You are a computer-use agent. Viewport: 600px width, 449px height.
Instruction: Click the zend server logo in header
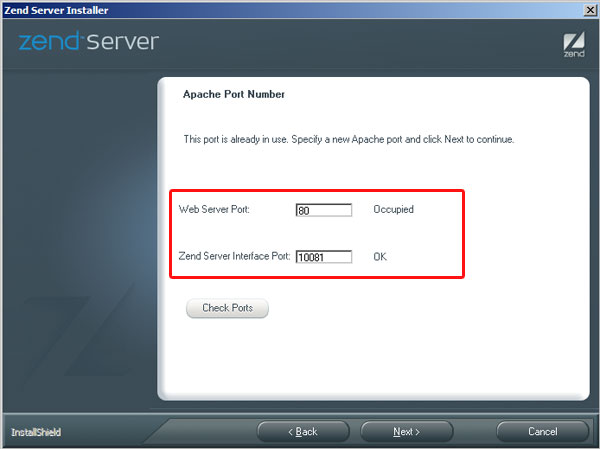coord(89,41)
